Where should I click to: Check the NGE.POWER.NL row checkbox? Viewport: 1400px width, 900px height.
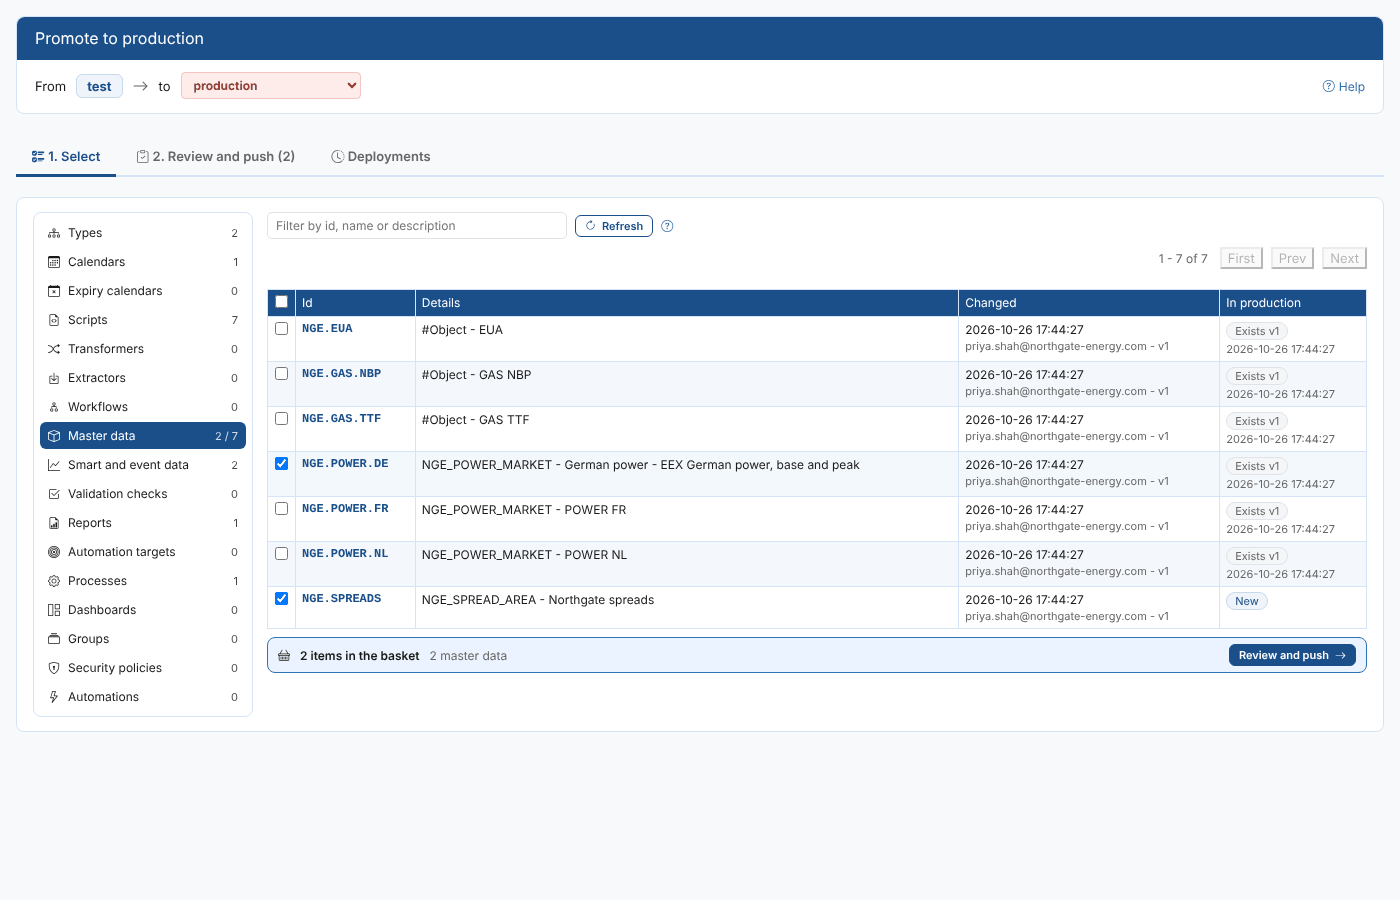click(281, 554)
